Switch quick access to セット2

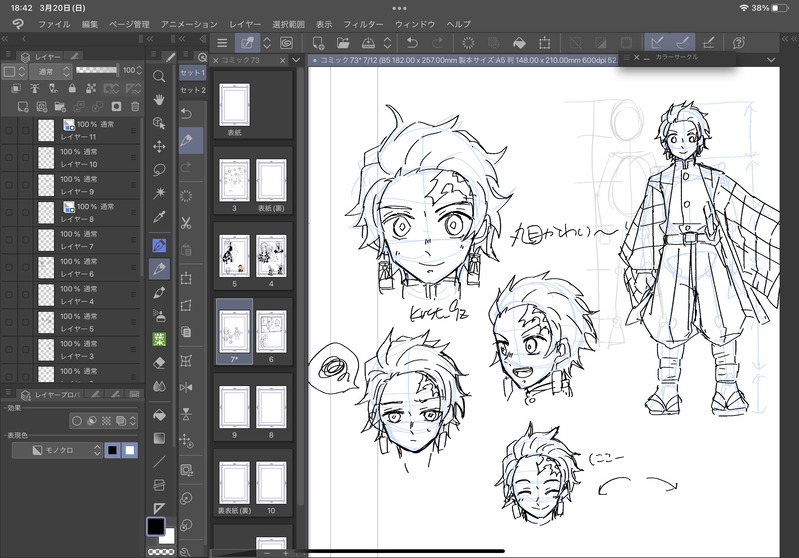(193, 90)
